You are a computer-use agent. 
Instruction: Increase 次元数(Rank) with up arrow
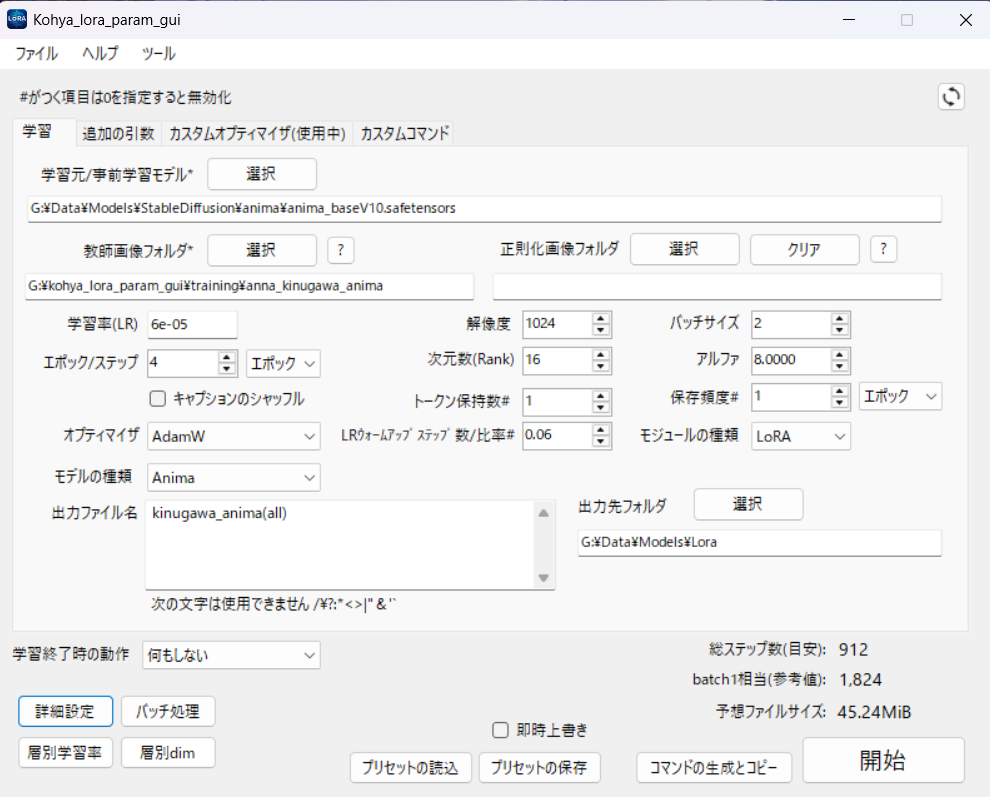point(601,354)
